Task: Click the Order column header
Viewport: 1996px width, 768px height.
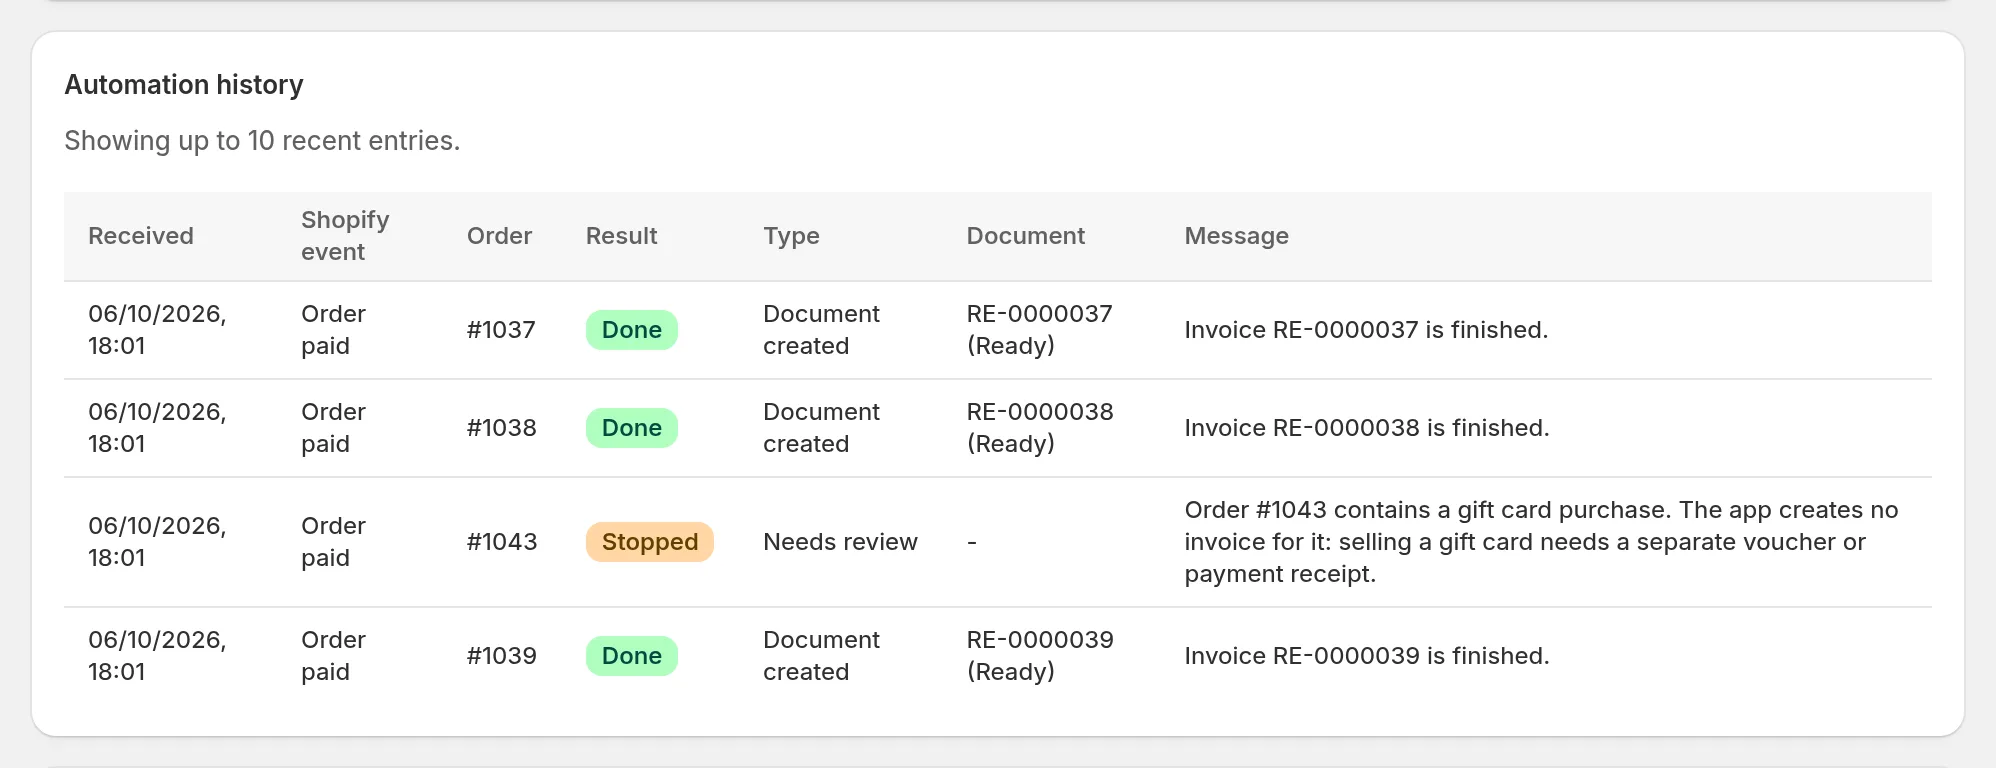Action: [x=499, y=236]
